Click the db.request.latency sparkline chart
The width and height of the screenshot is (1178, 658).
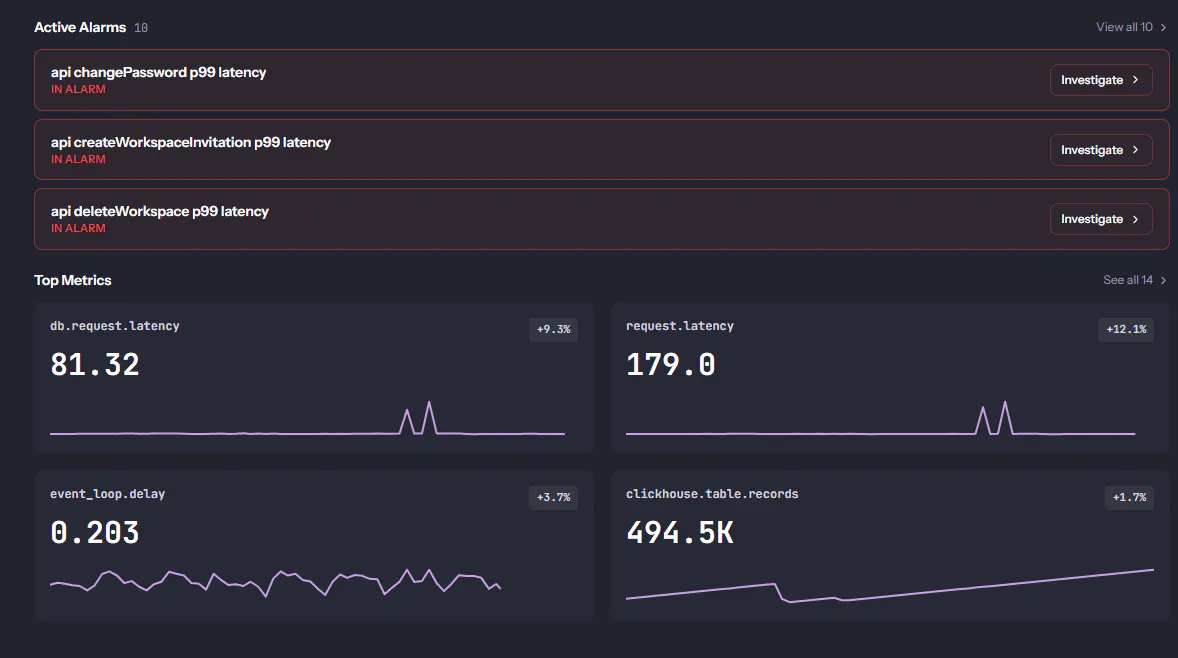(x=307, y=418)
